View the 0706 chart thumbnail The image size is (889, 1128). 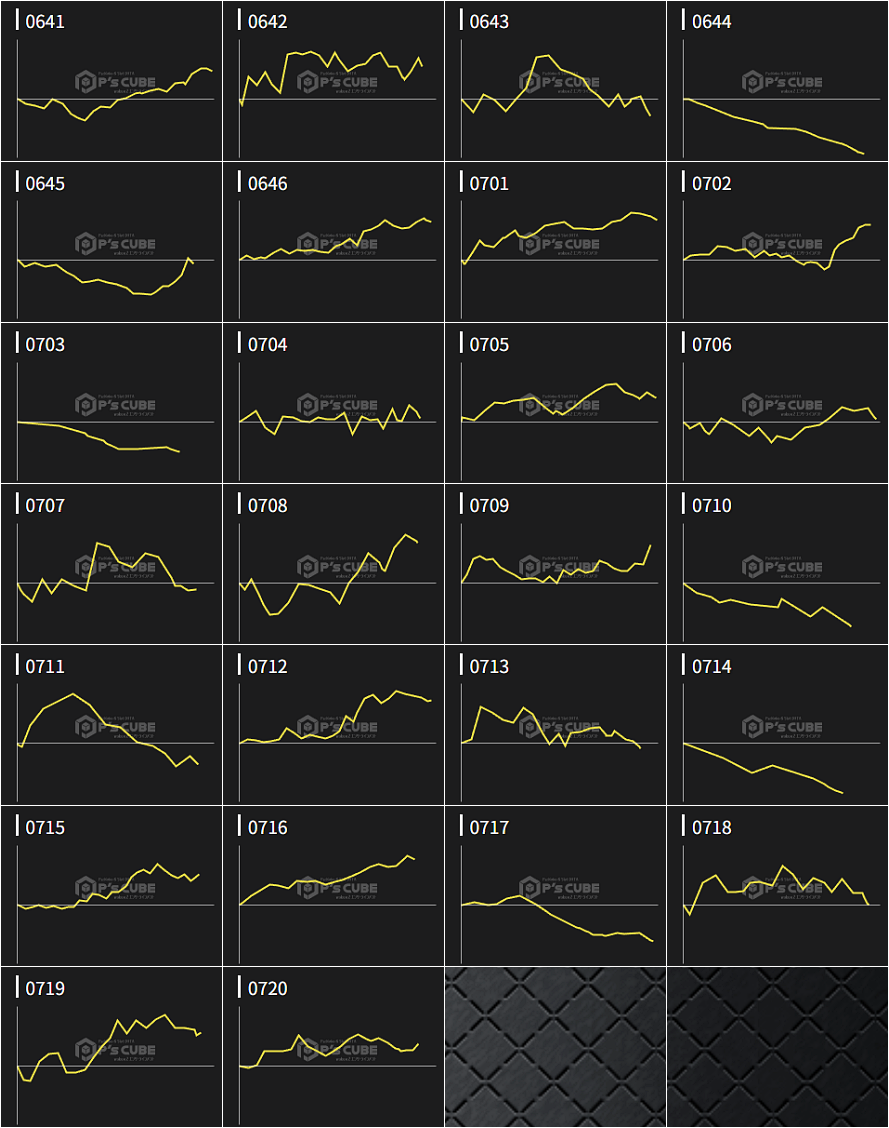[x=777, y=403]
